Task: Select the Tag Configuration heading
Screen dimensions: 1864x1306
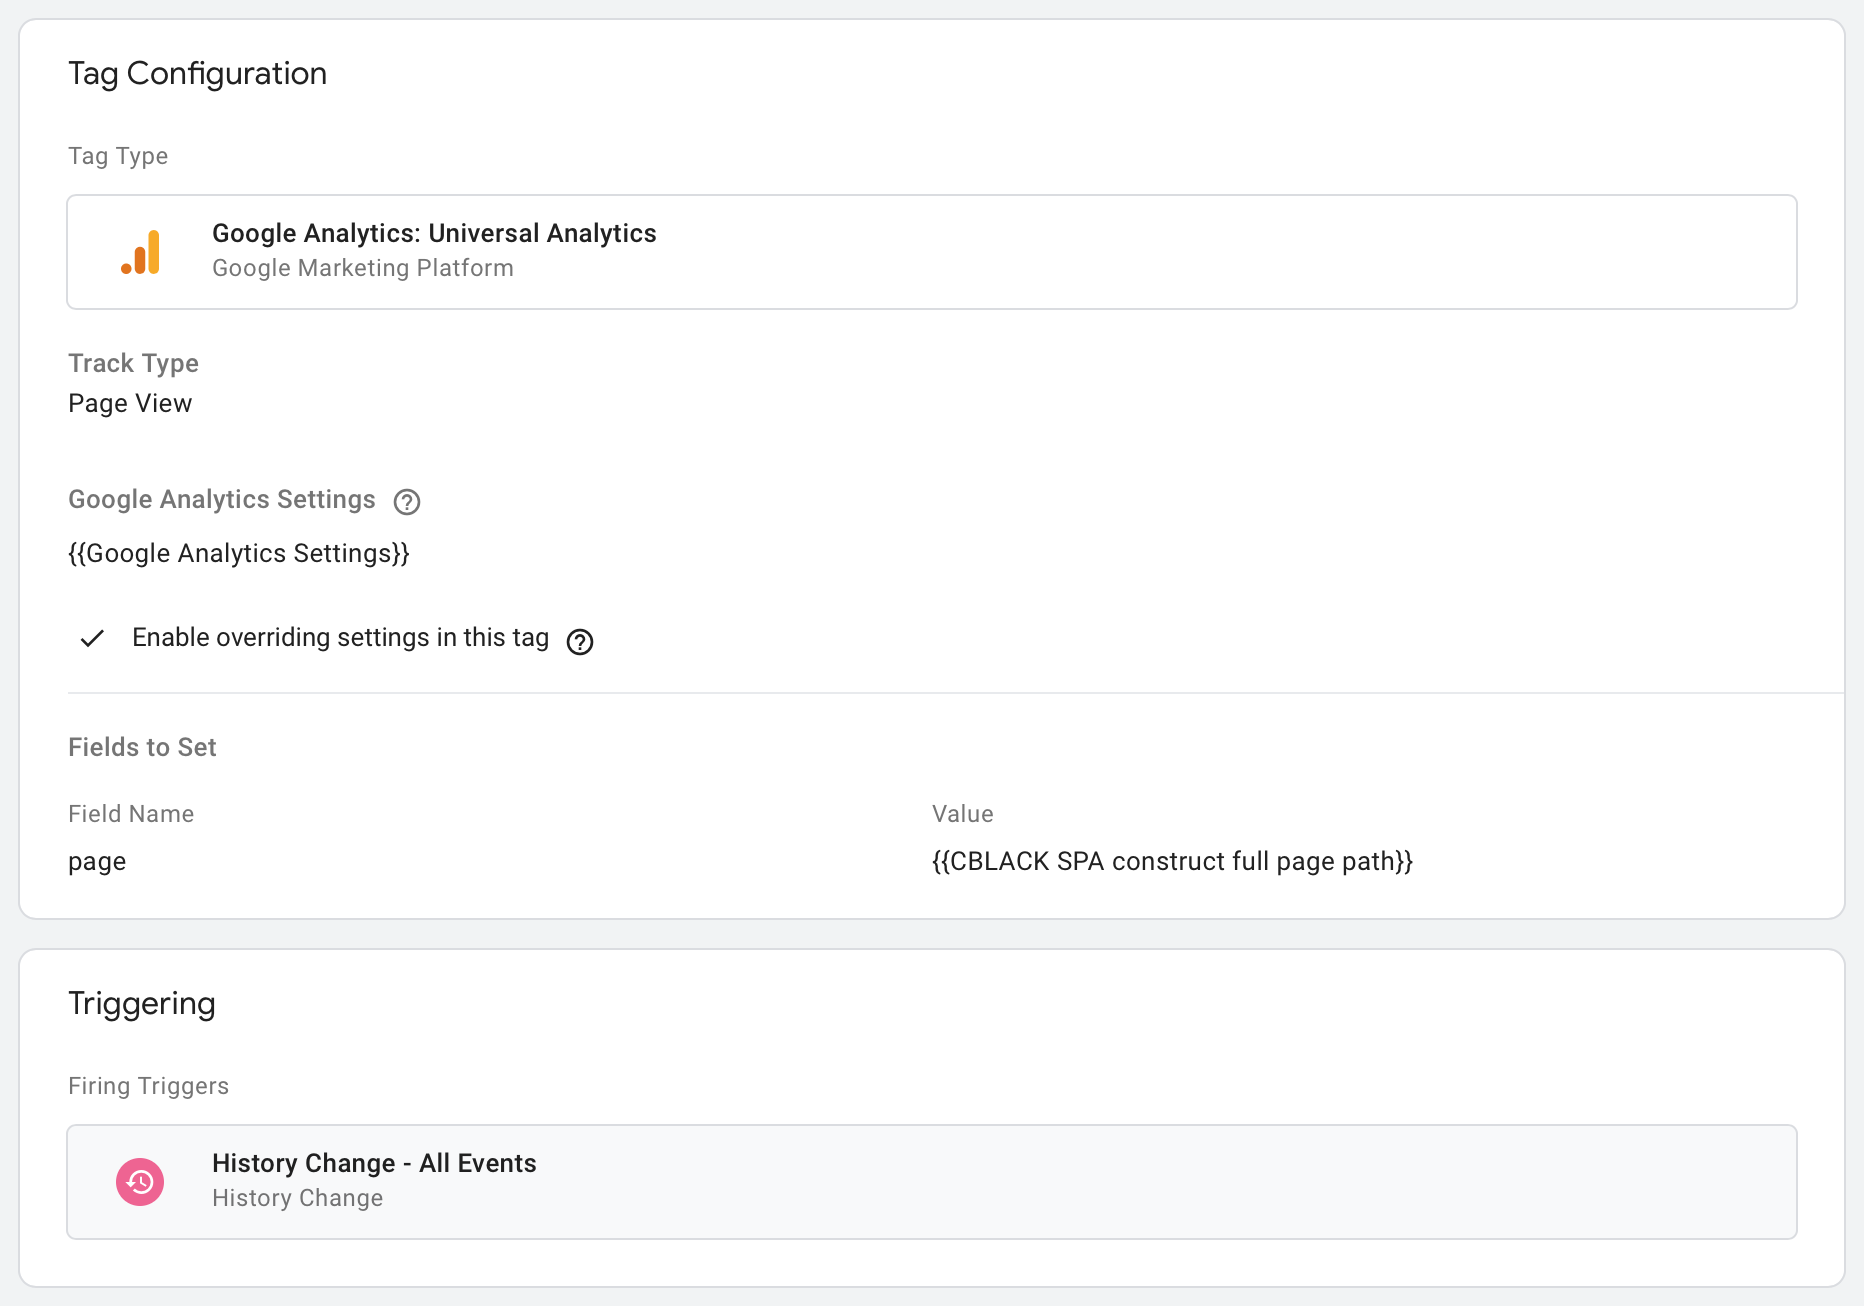Action: click(197, 74)
